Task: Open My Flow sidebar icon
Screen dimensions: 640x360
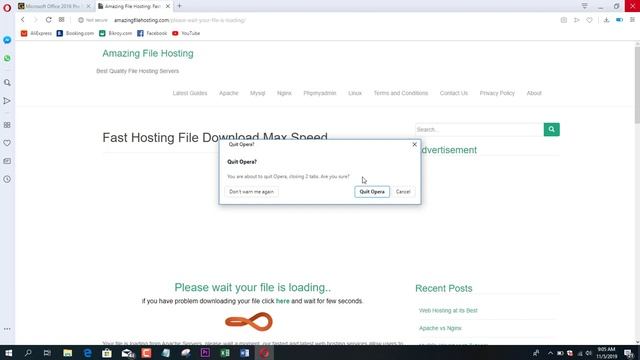Action: point(7,101)
